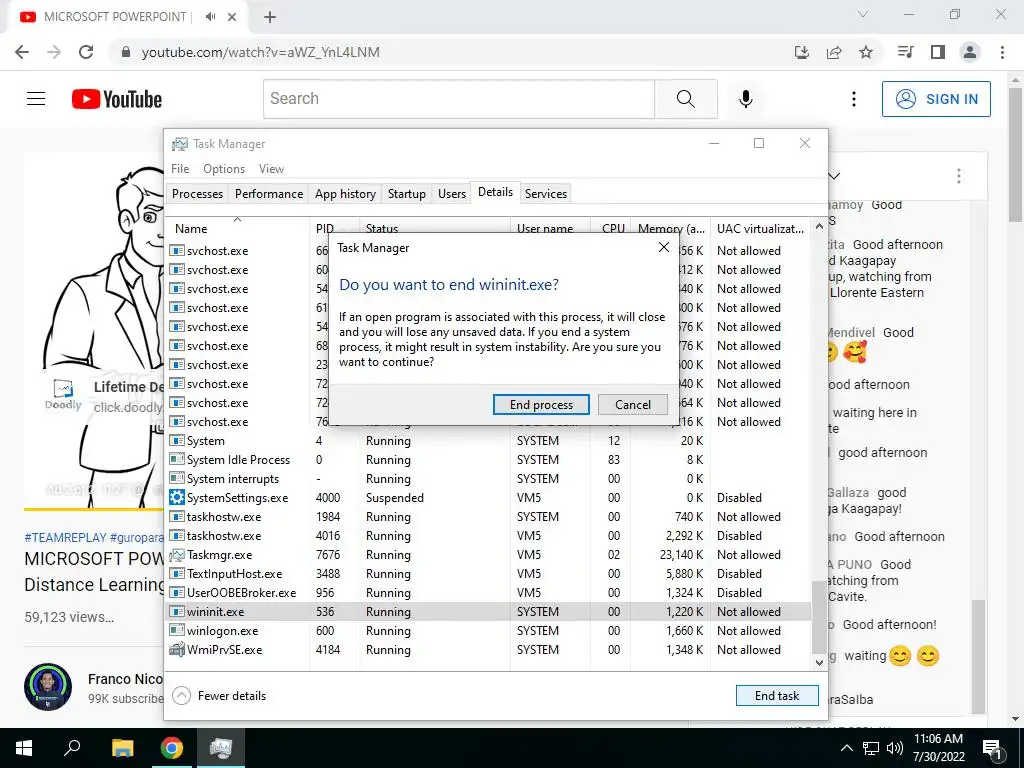Image resolution: width=1024 pixels, height=768 pixels.
Task: Click the #TEAMREPLAY hashtag link
Action: pyautogui.click(x=65, y=537)
